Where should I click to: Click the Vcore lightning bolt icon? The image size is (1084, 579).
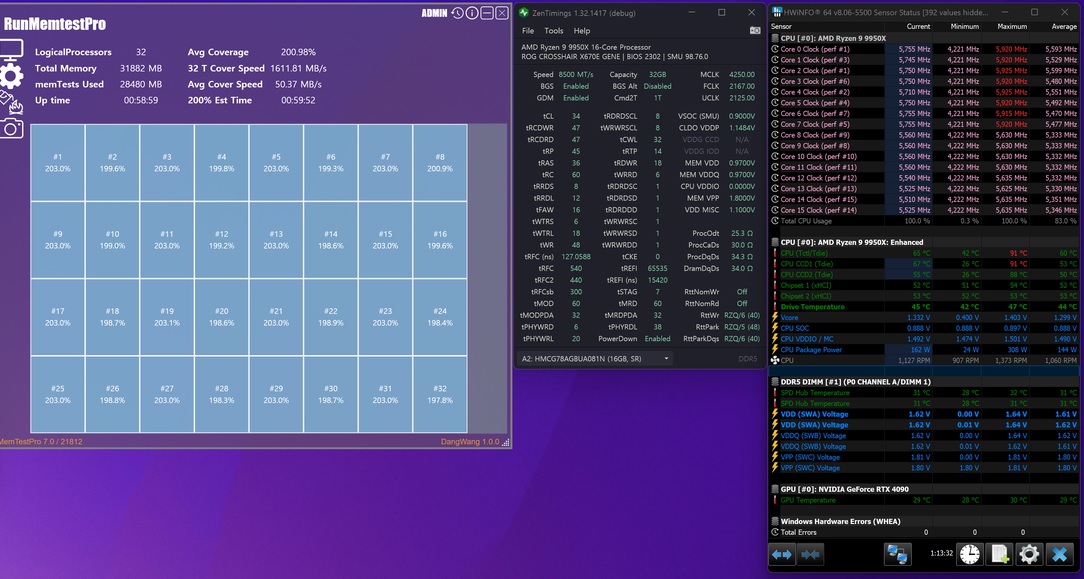[x=775, y=317]
